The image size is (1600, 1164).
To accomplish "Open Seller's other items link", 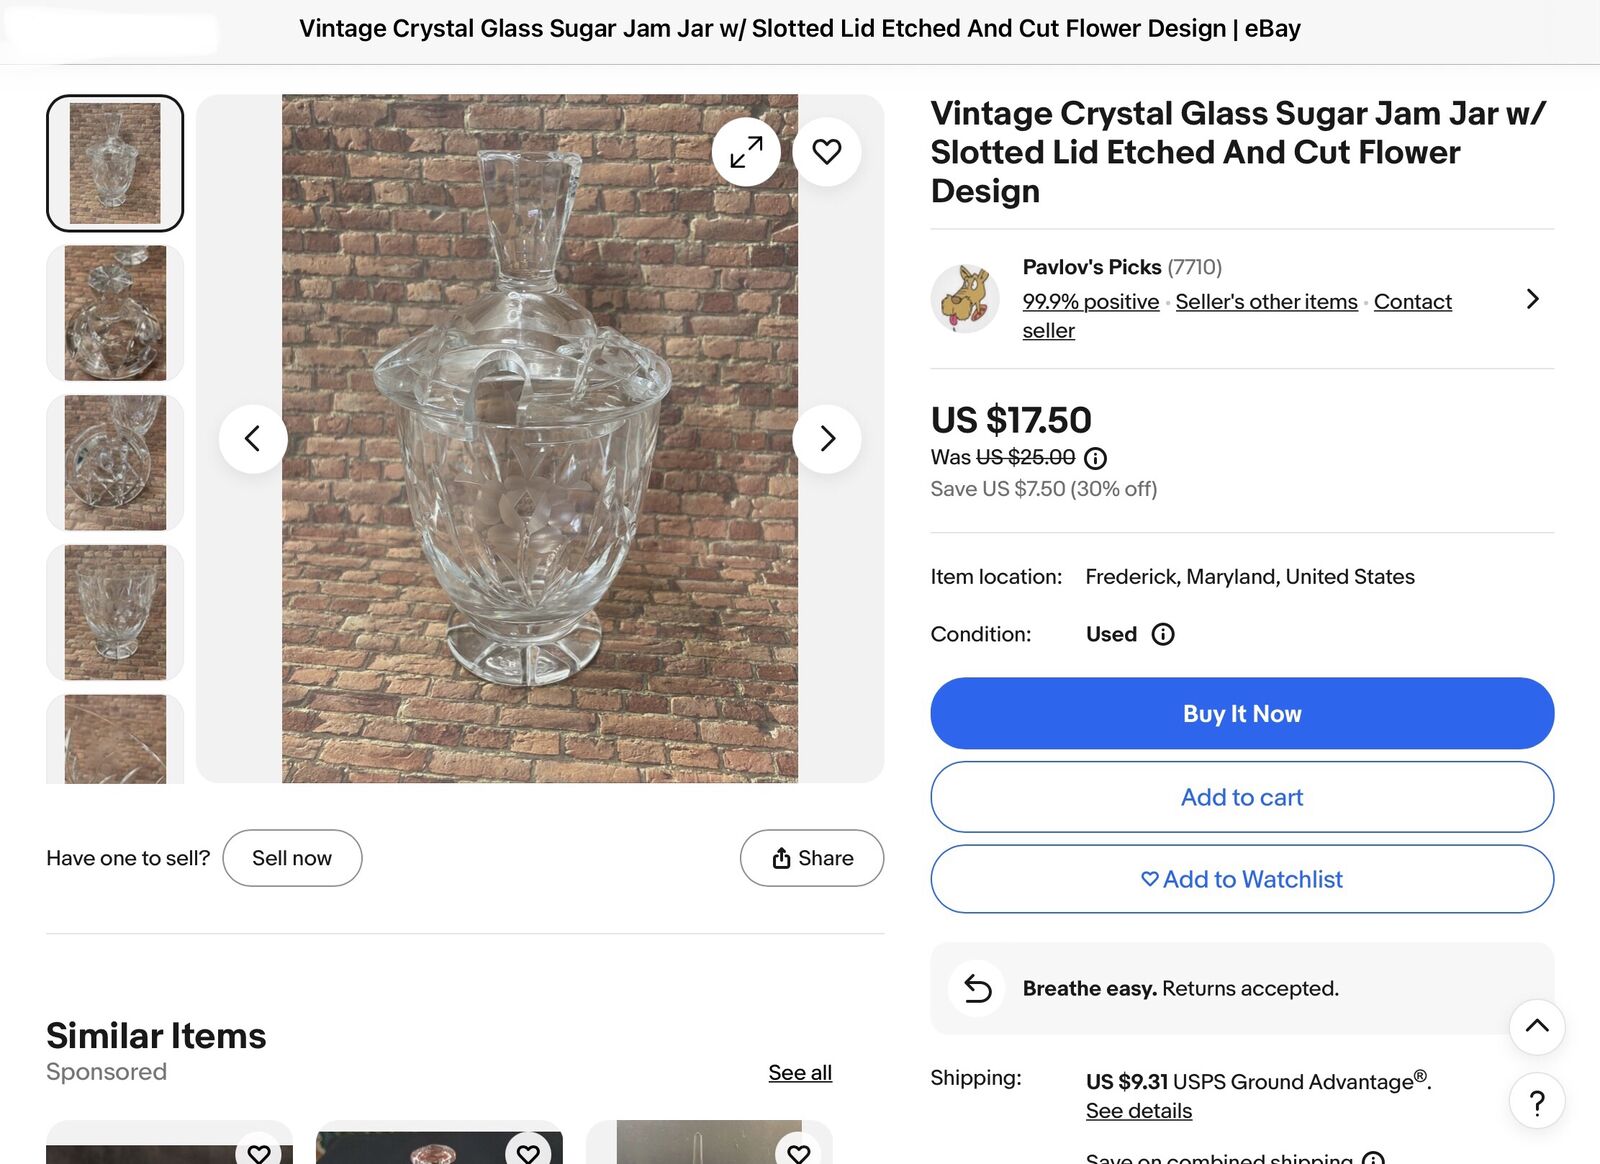I will [x=1266, y=302].
